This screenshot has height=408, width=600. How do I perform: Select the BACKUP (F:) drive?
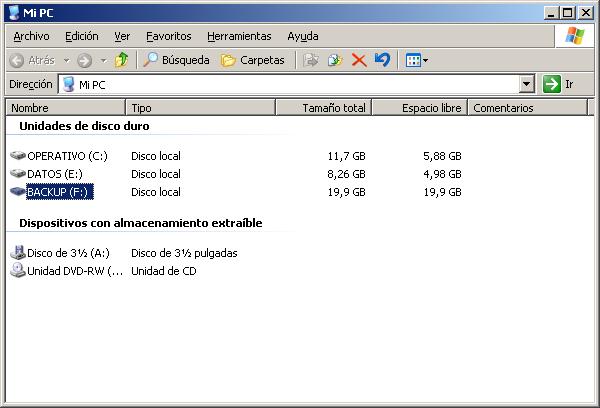(x=59, y=192)
